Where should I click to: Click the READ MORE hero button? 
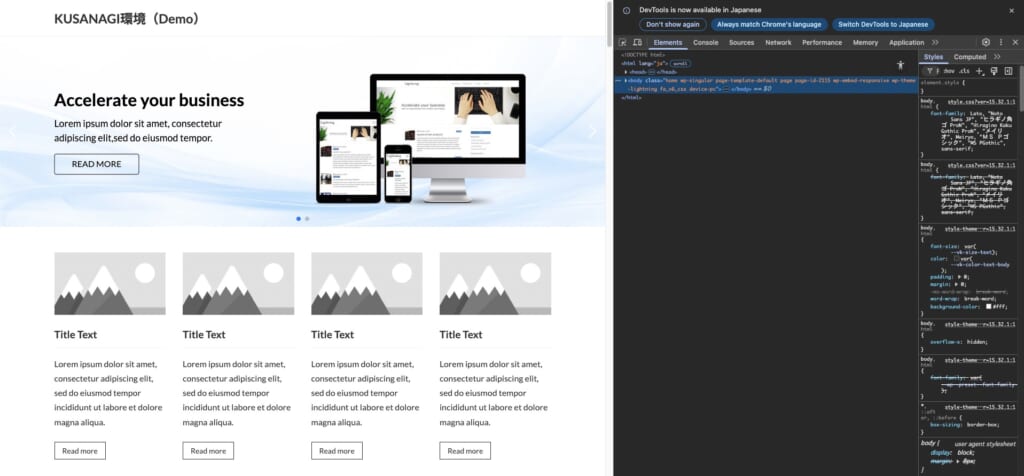(96, 164)
